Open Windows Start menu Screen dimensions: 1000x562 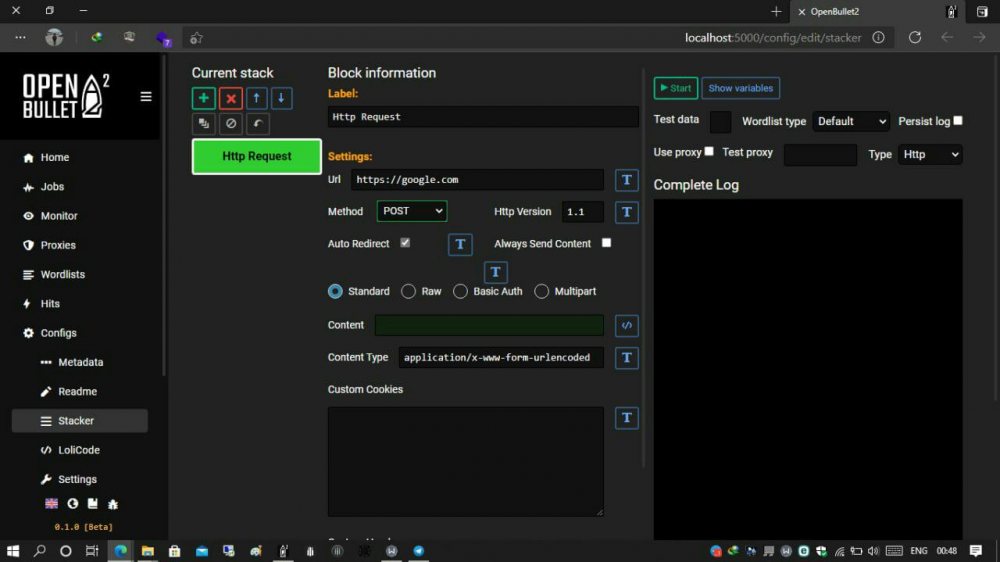[x=13, y=551]
